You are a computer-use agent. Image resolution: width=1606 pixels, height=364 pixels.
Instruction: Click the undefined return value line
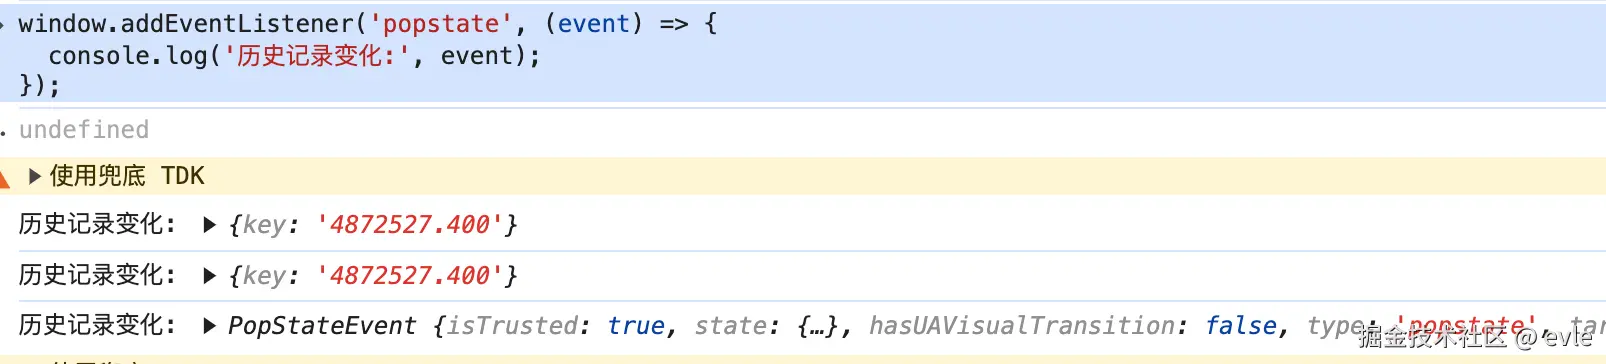(x=84, y=130)
